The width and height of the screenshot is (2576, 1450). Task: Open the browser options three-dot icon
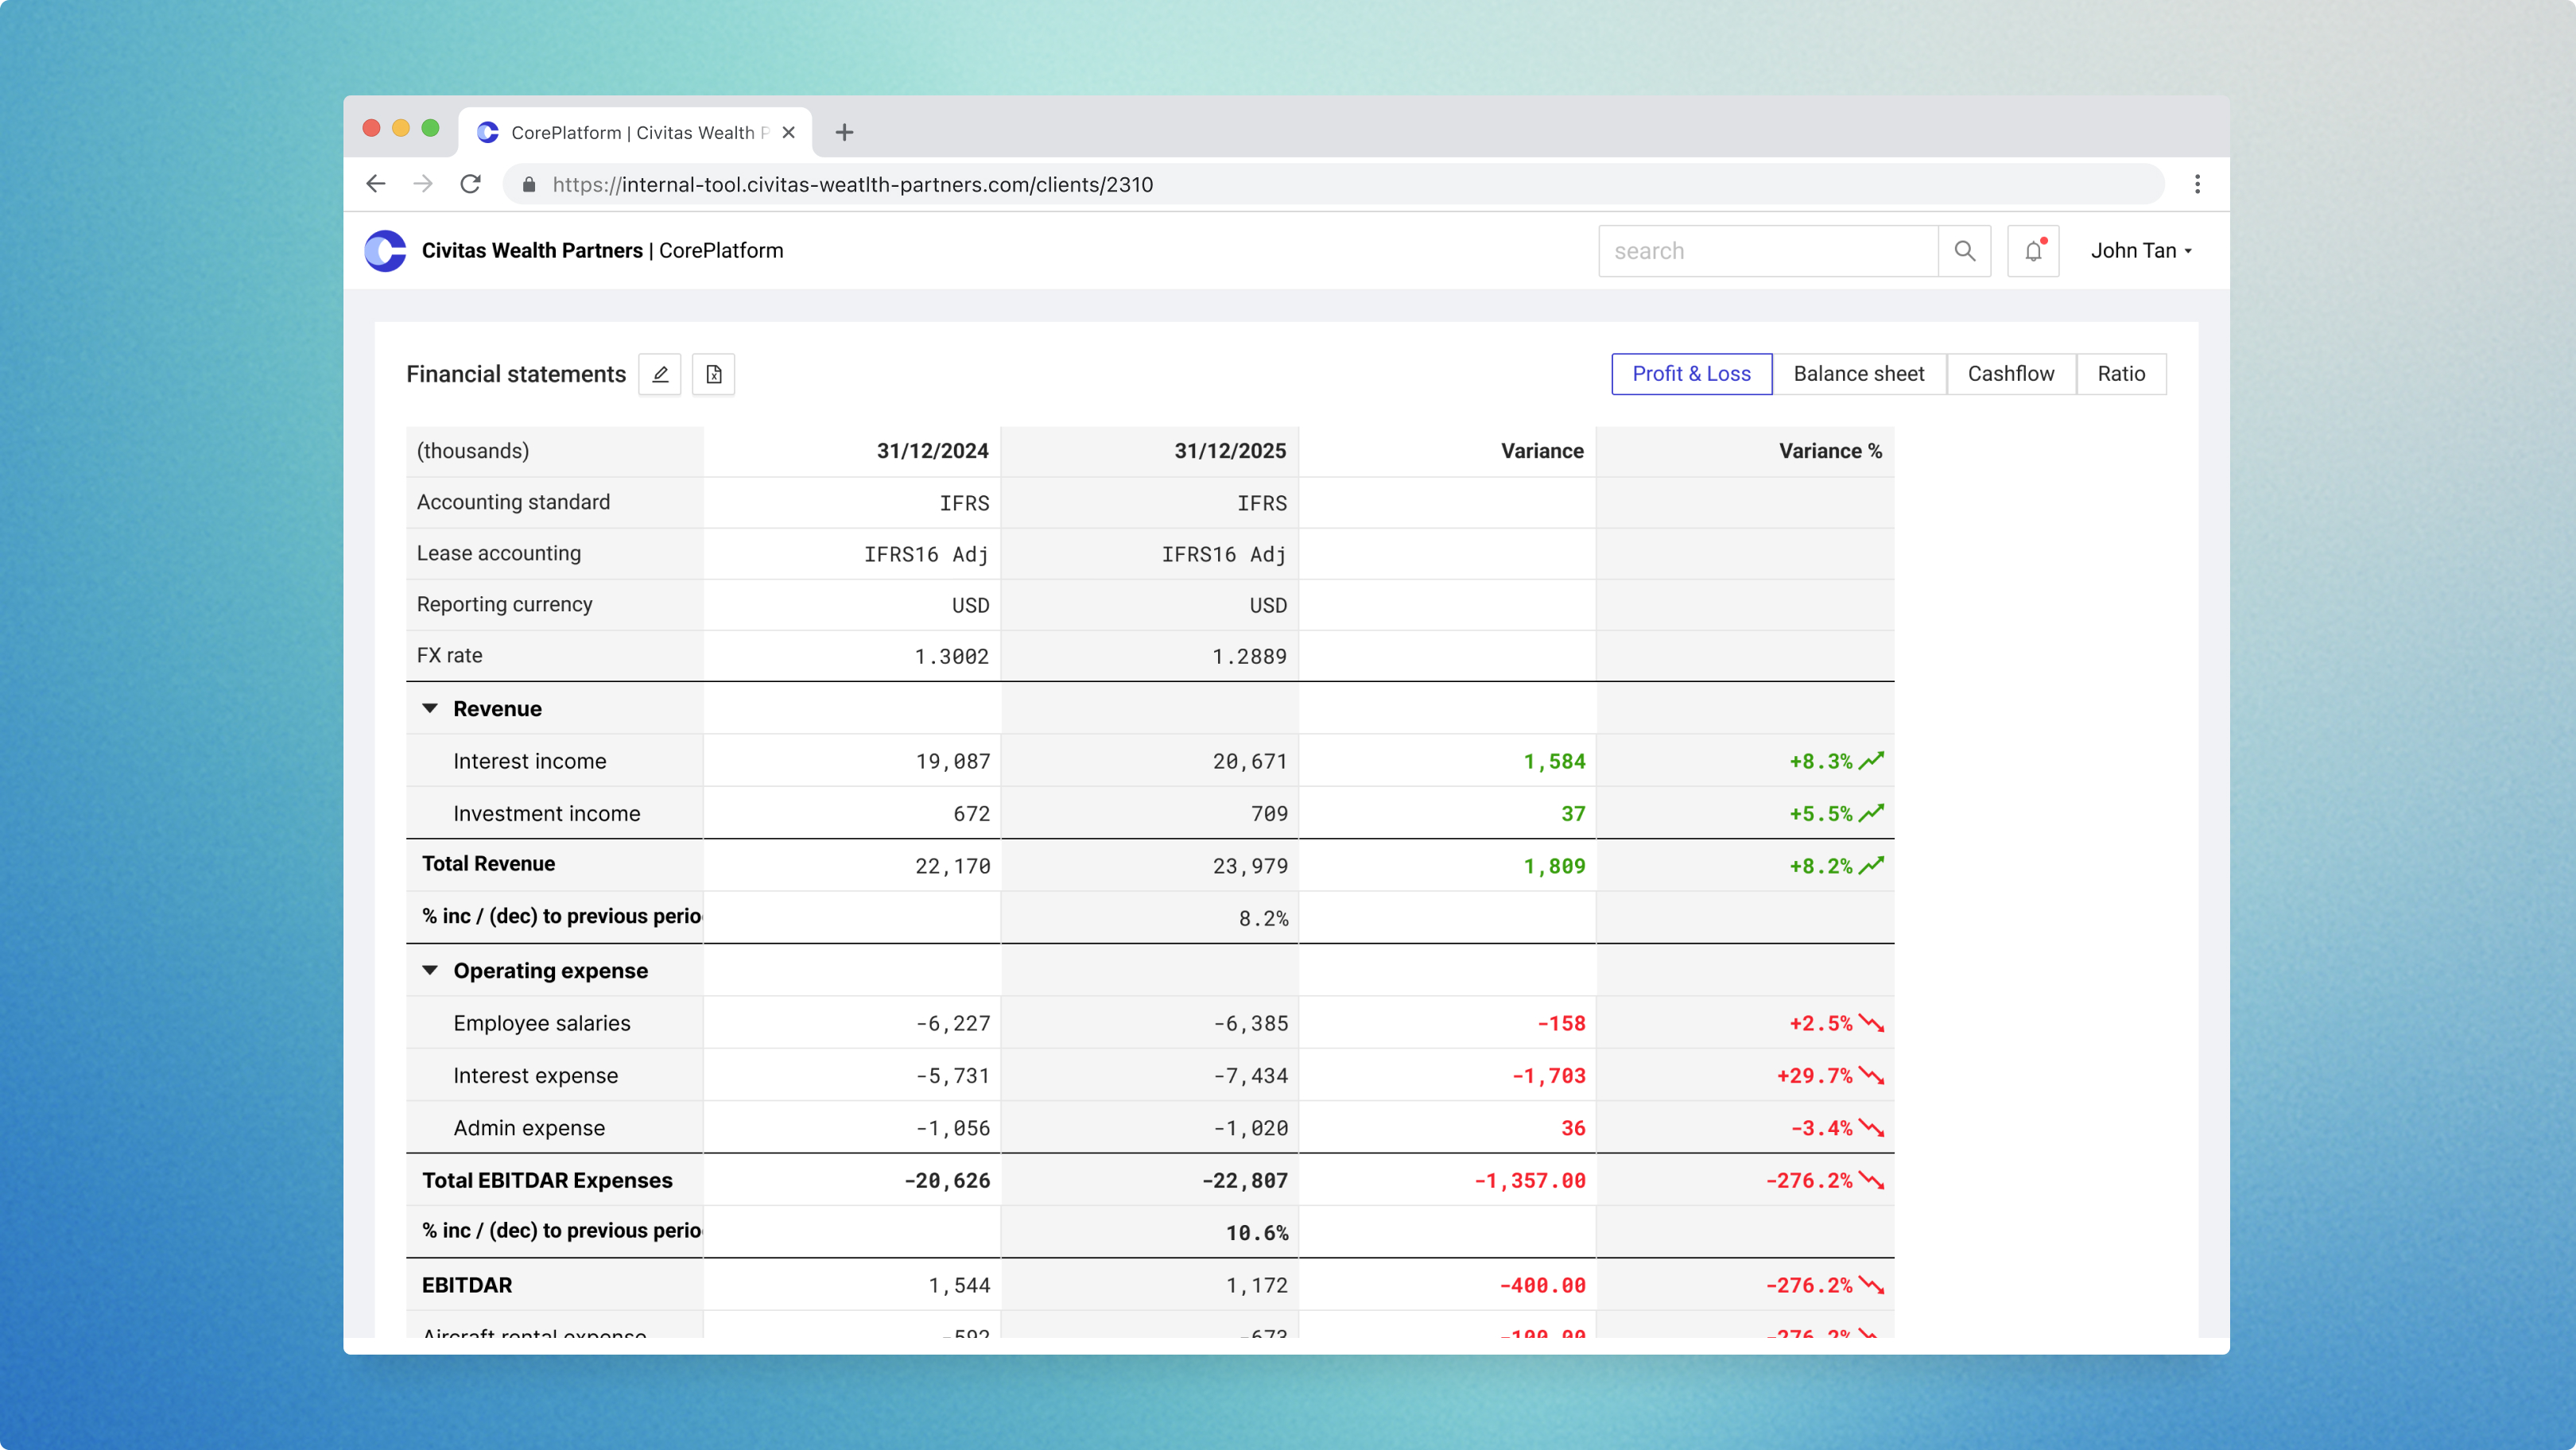[x=2197, y=184]
